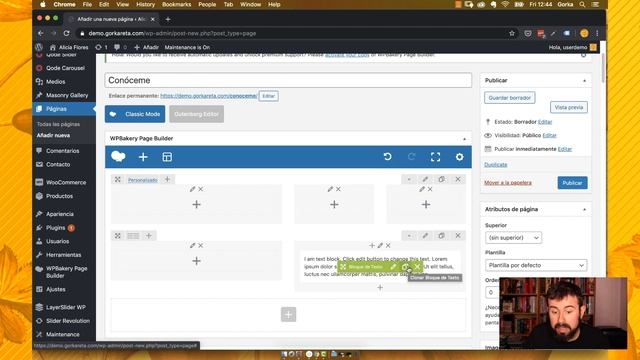The width and height of the screenshot is (640, 360).
Task: Click Todas las páginas submenu
Action: click(58, 124)
